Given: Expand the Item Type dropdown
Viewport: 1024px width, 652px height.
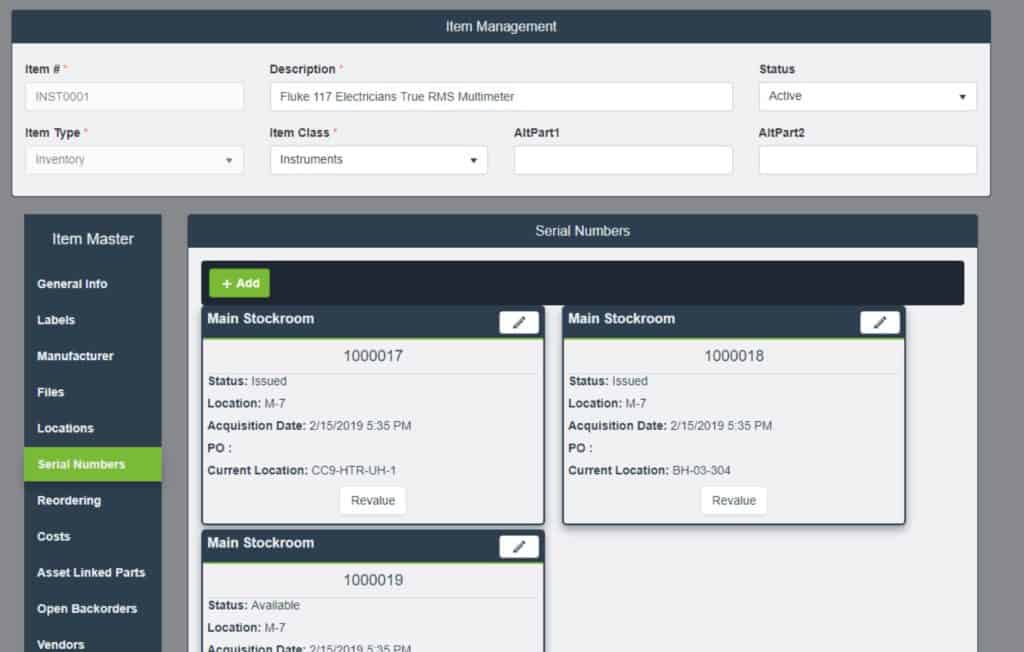Looking at the screenshot, I should tap(134, 160).
